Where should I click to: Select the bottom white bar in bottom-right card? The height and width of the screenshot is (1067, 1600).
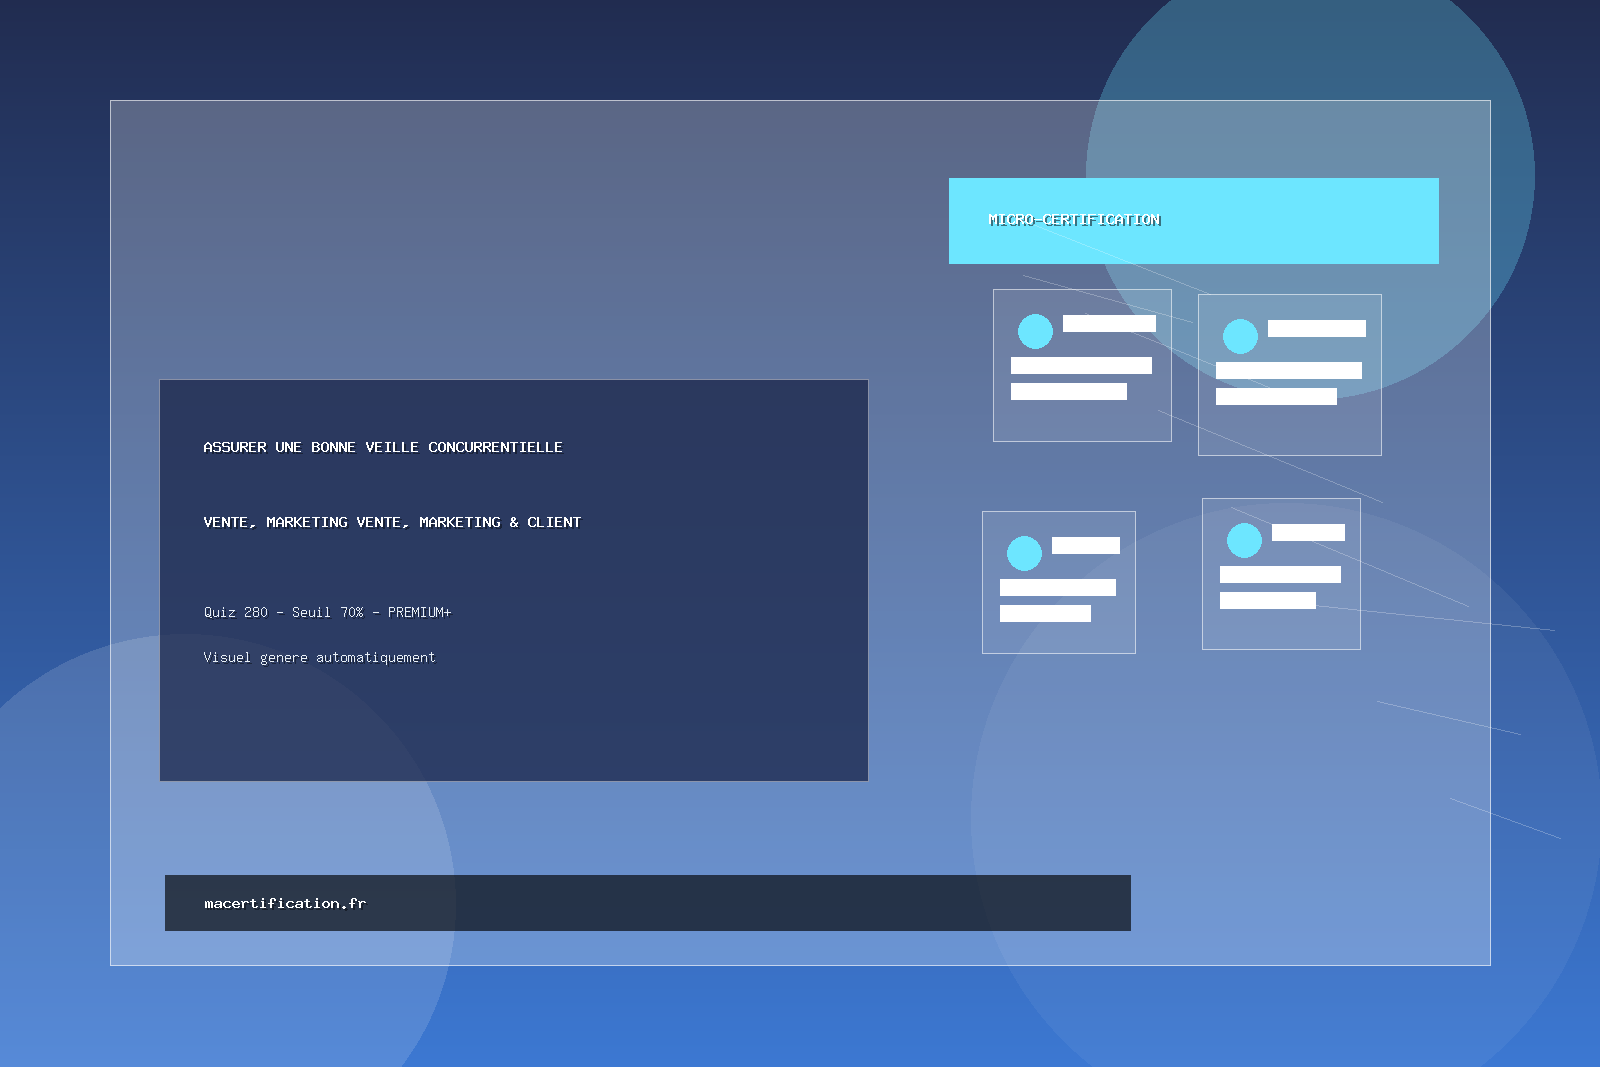(x=1267, y=600)
